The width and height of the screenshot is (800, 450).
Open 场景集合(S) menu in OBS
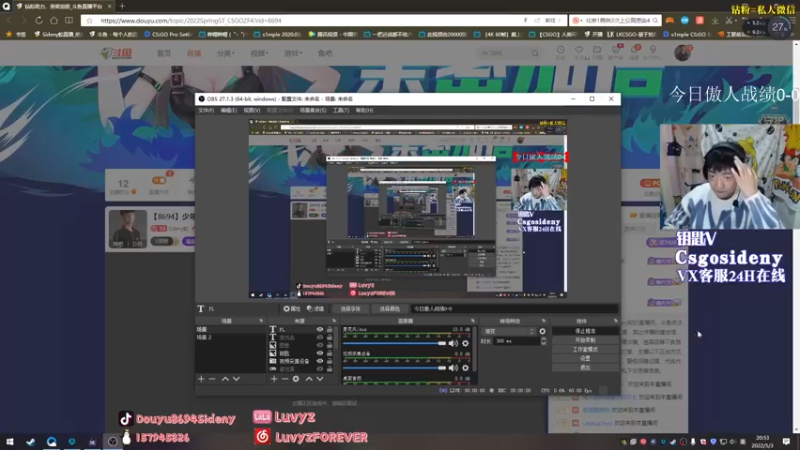[x=313, y=110]
